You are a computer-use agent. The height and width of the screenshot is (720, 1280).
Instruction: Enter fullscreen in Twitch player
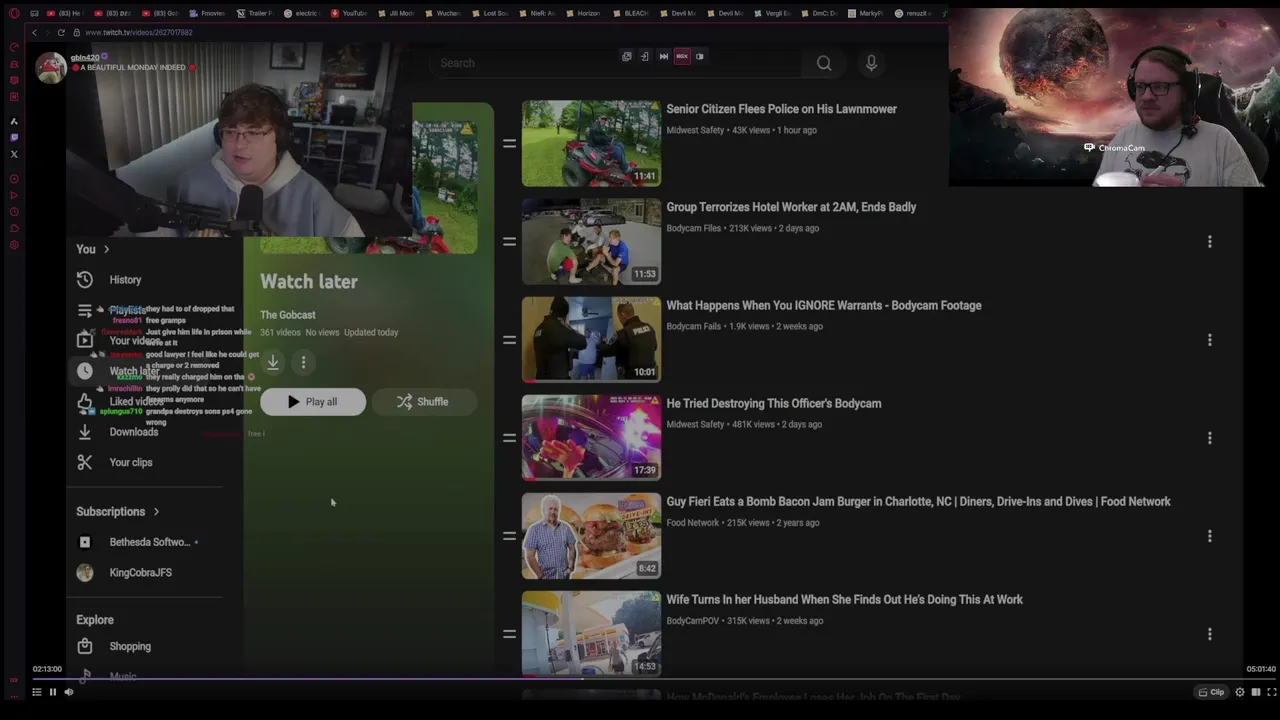pos(1272,692)
